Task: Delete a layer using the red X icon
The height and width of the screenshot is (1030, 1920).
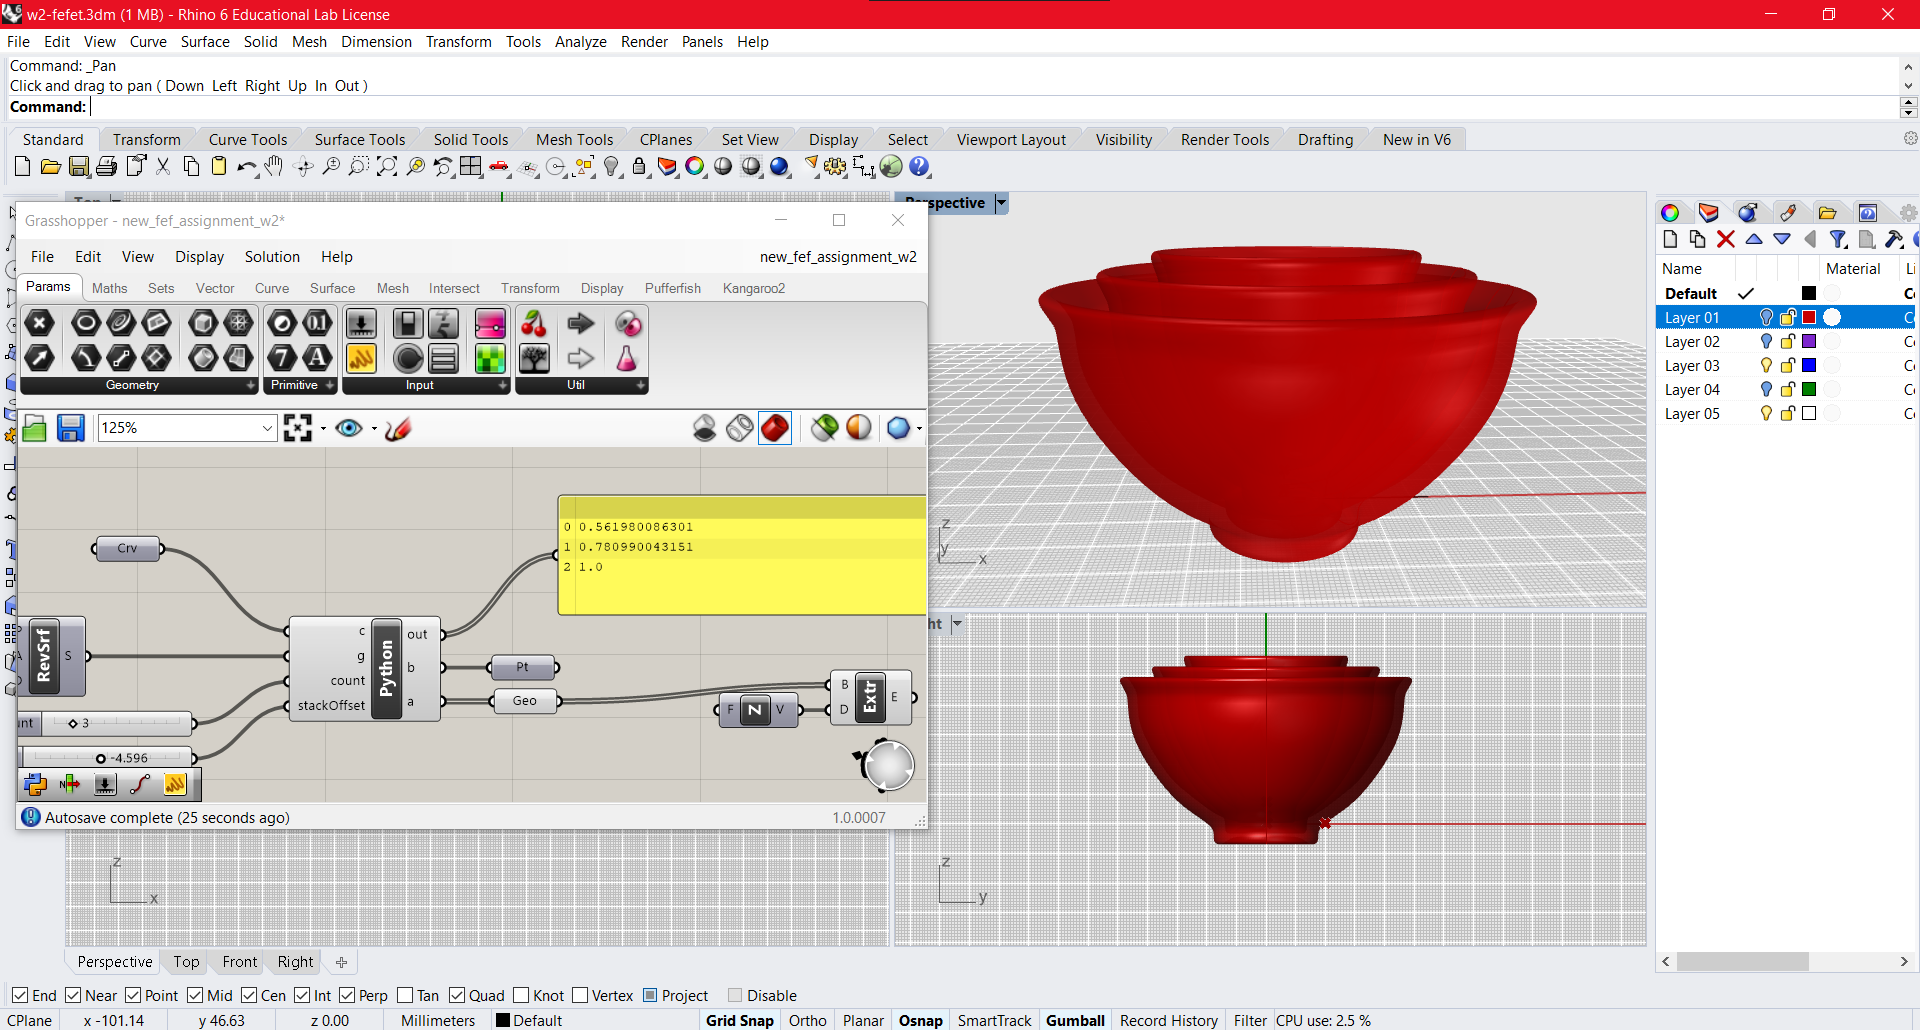Action: (1726, 240)
